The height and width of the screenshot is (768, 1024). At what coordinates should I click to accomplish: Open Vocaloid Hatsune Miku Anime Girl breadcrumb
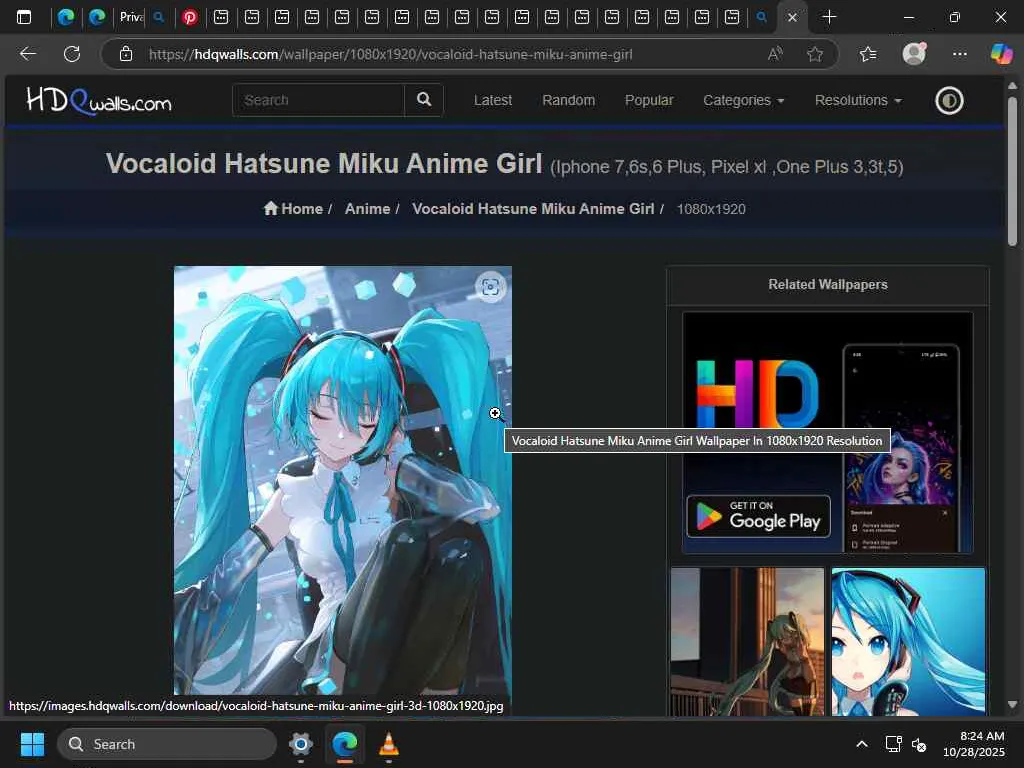point(533,209)
